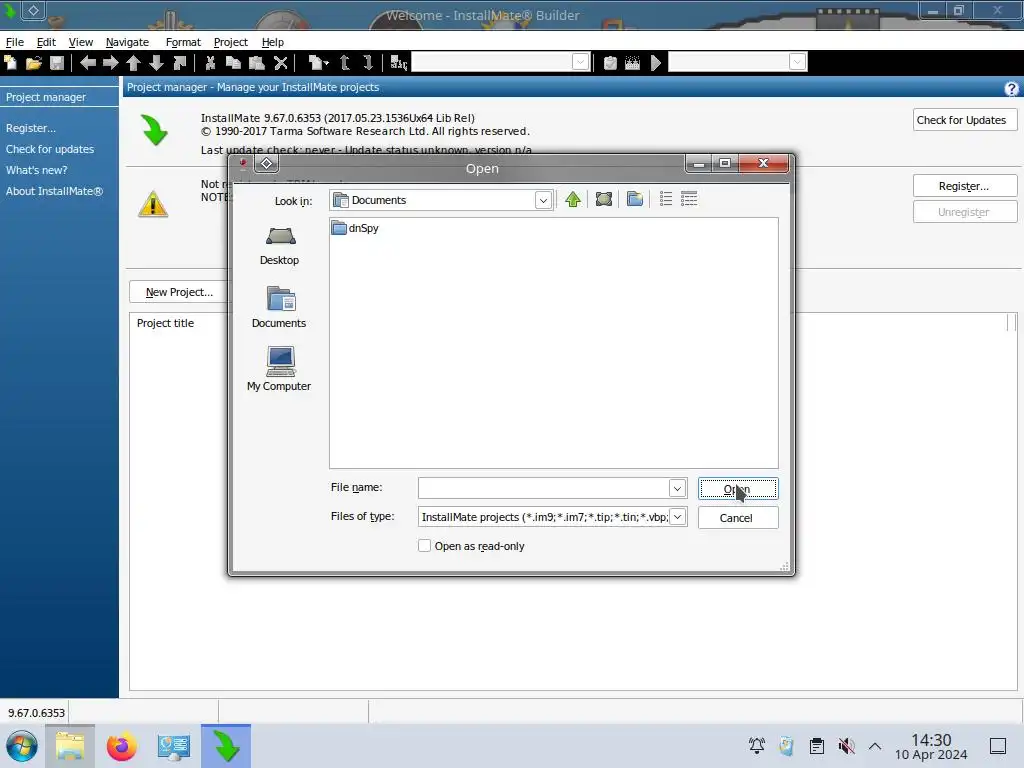Open the Project menu
1024x768 pixels.
click(231, 42)
